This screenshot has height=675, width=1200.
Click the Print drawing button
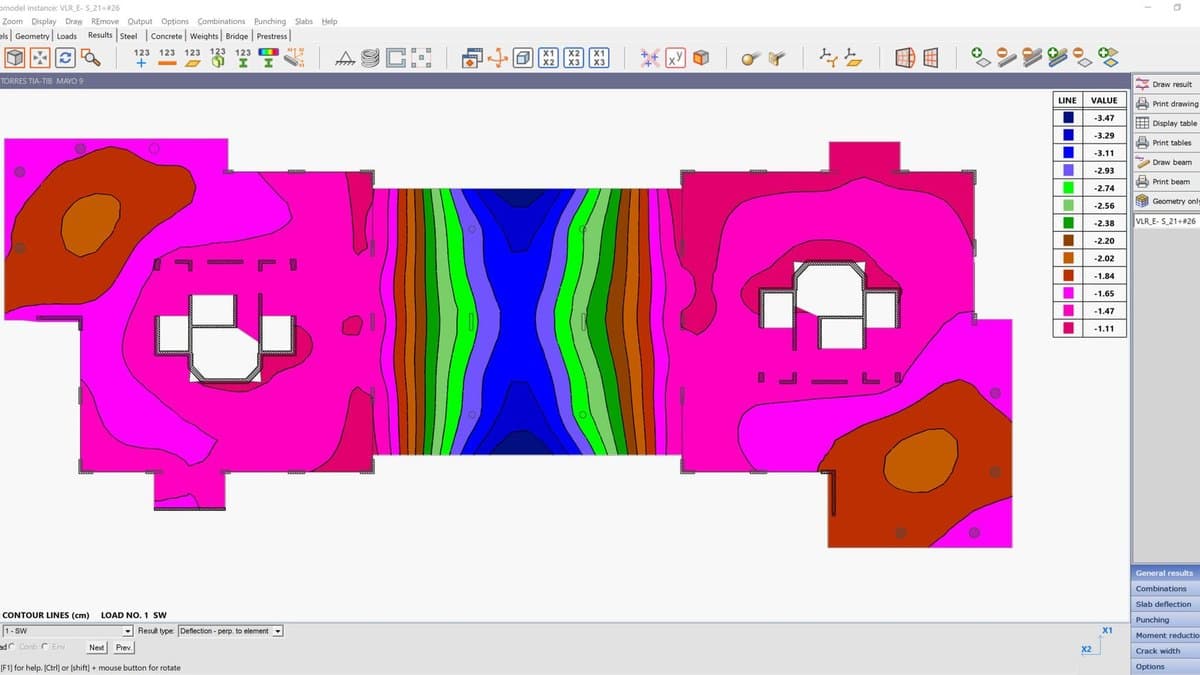pyautogui.click(x=1166, y=104)
